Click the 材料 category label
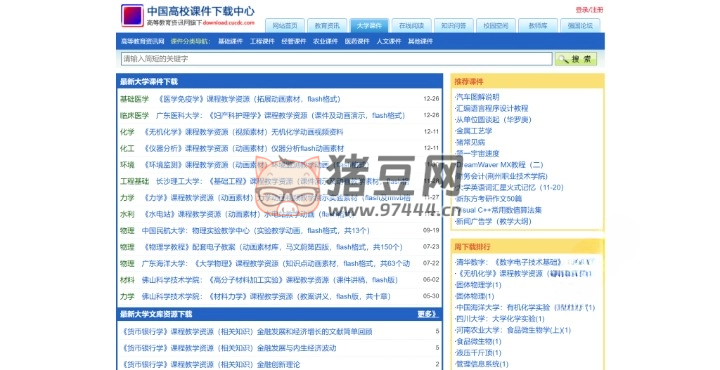This screenshot has width=720, height=370. point(127,280)
